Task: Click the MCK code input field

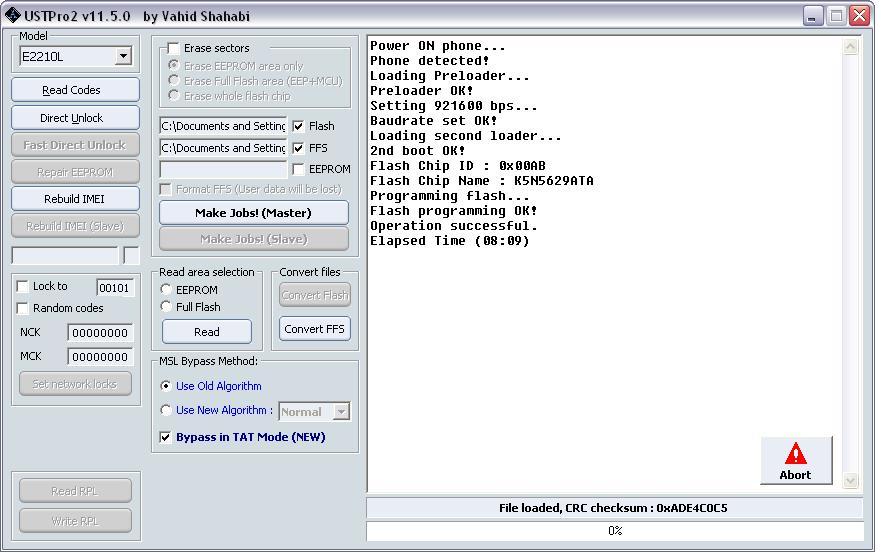Action: [100, 357]
